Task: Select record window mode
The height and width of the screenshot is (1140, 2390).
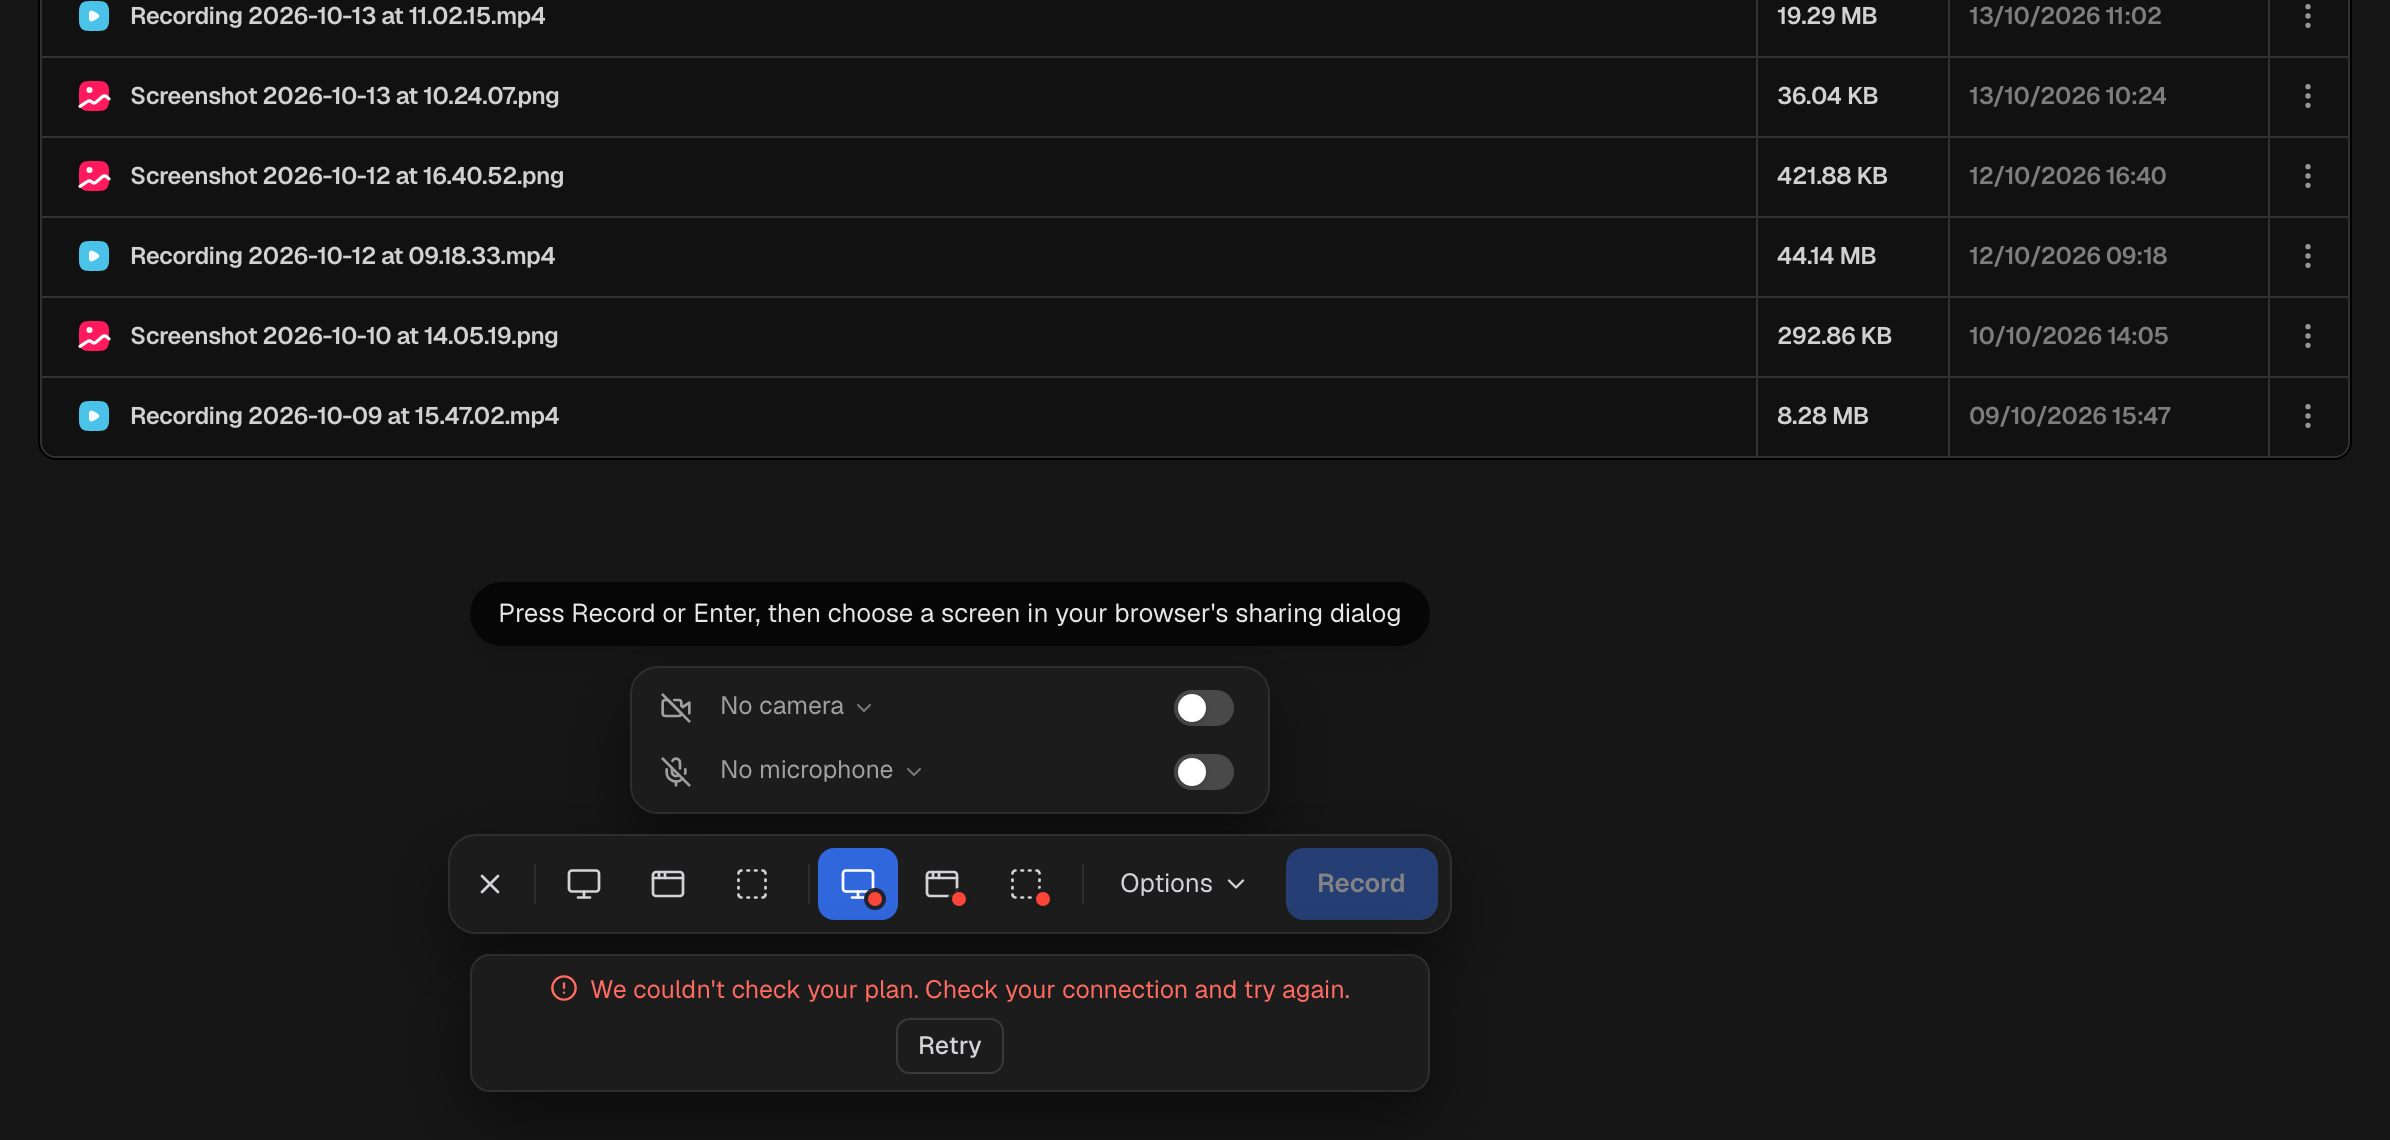Action: pyautogui.click(x=943, y=884)
